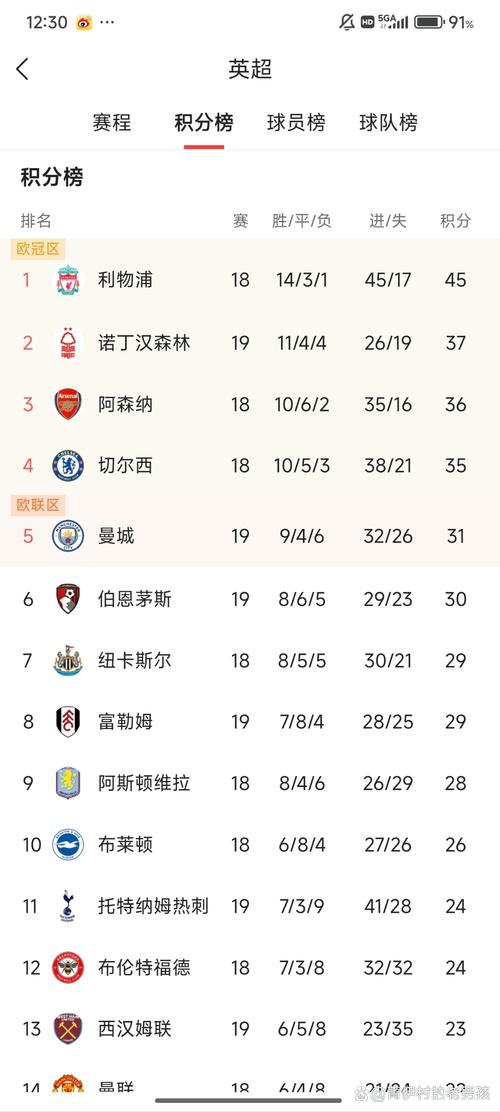500x1112 pixels.
Task: Open the Manchester City crest
Action: (x=68, y=535)
